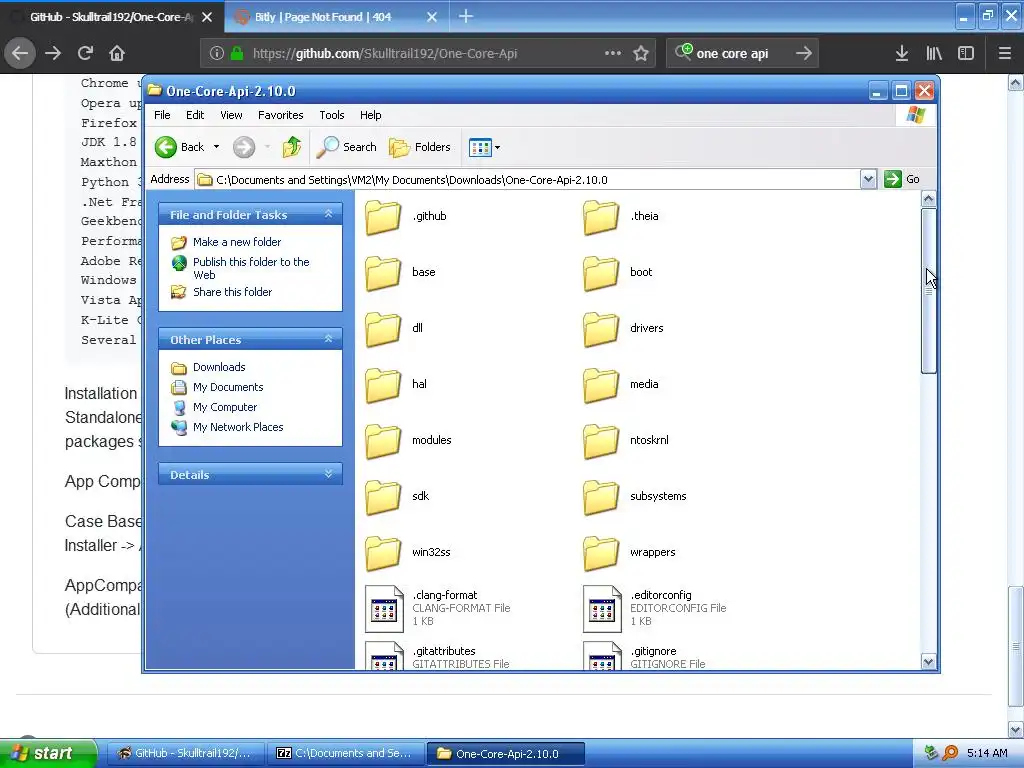Open the Favorites menu
This screenshot has height=768, width=1024.
click(x=280, y=115)
